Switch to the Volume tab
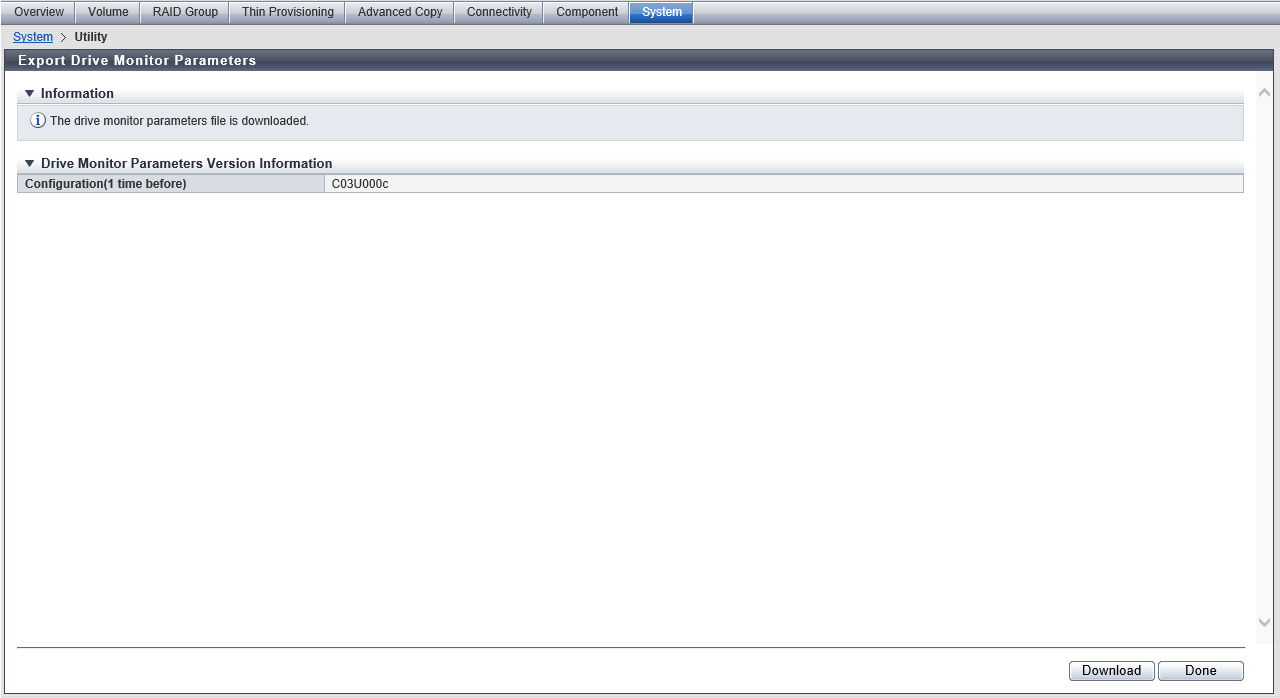 [x=108, y=12]
